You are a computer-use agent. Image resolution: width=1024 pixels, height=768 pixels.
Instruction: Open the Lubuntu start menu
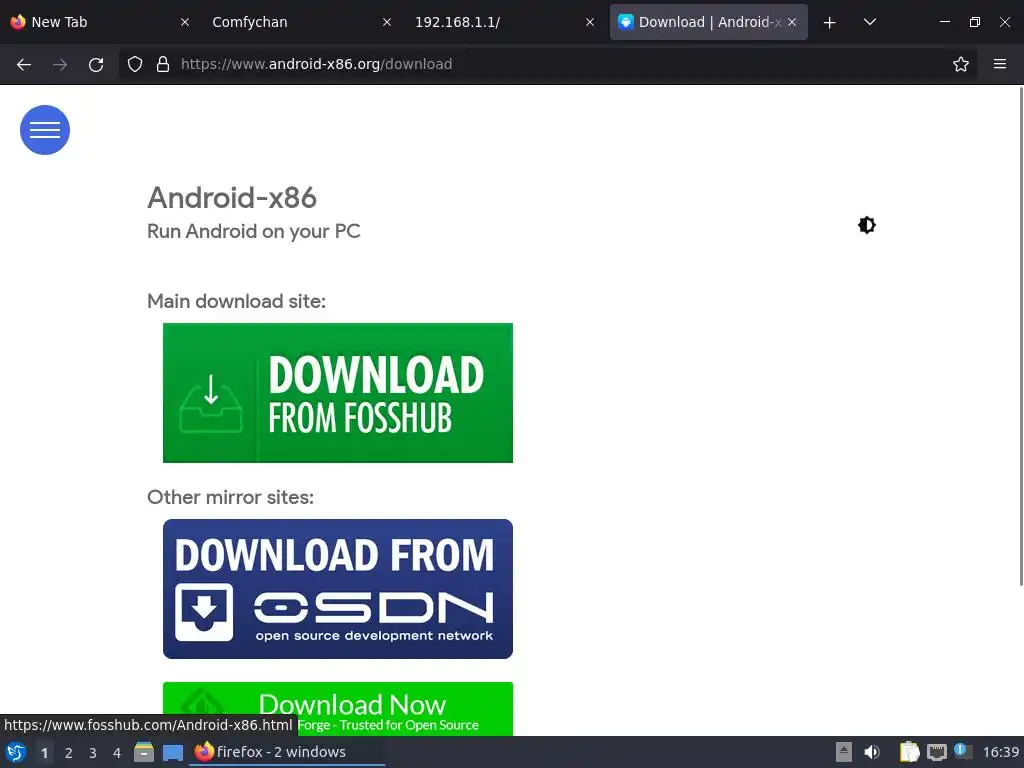pos(16,752)
